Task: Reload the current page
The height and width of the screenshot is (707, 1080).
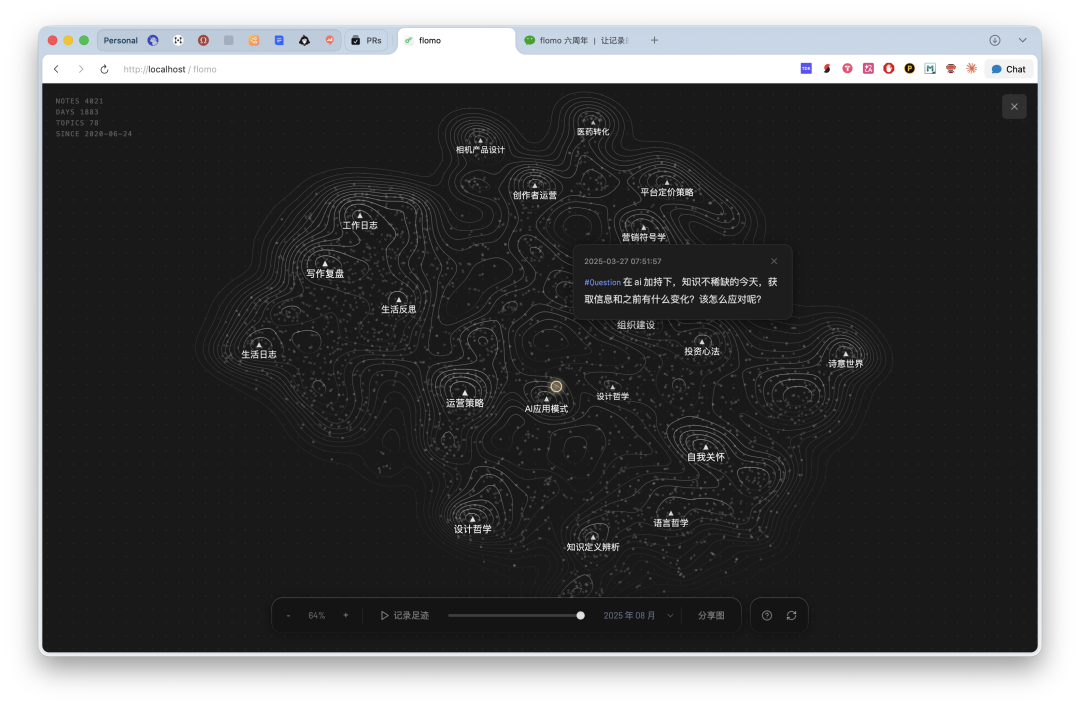Action: point(104,69)
